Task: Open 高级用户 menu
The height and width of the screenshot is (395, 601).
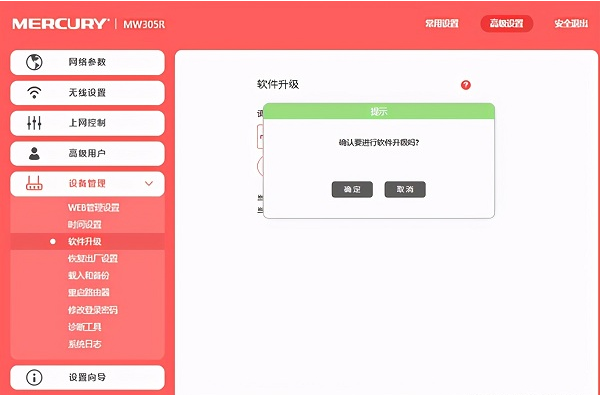Action: pyautogui.click(x=87, y=153)
